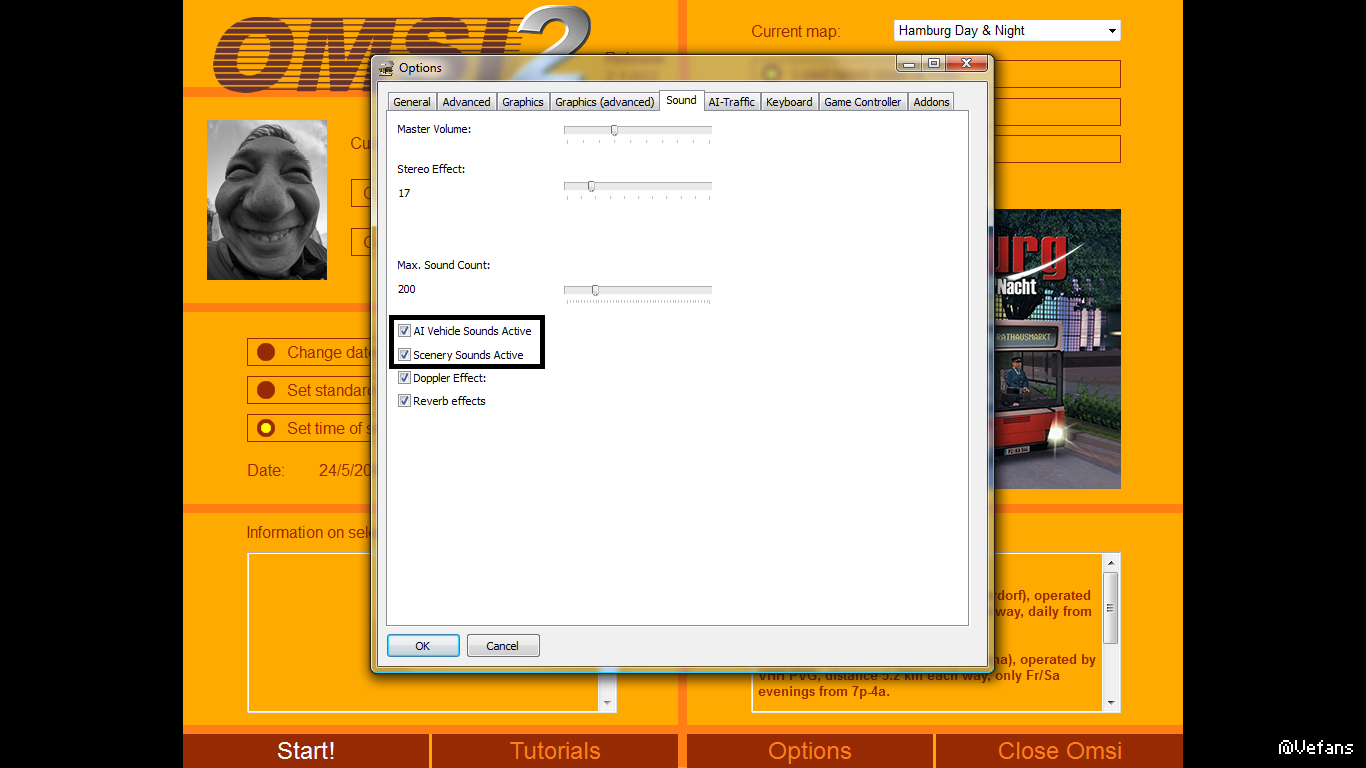The image size is (1366, 768).
Task: Expand the Current map dropdown
Action: (1112, 31)
